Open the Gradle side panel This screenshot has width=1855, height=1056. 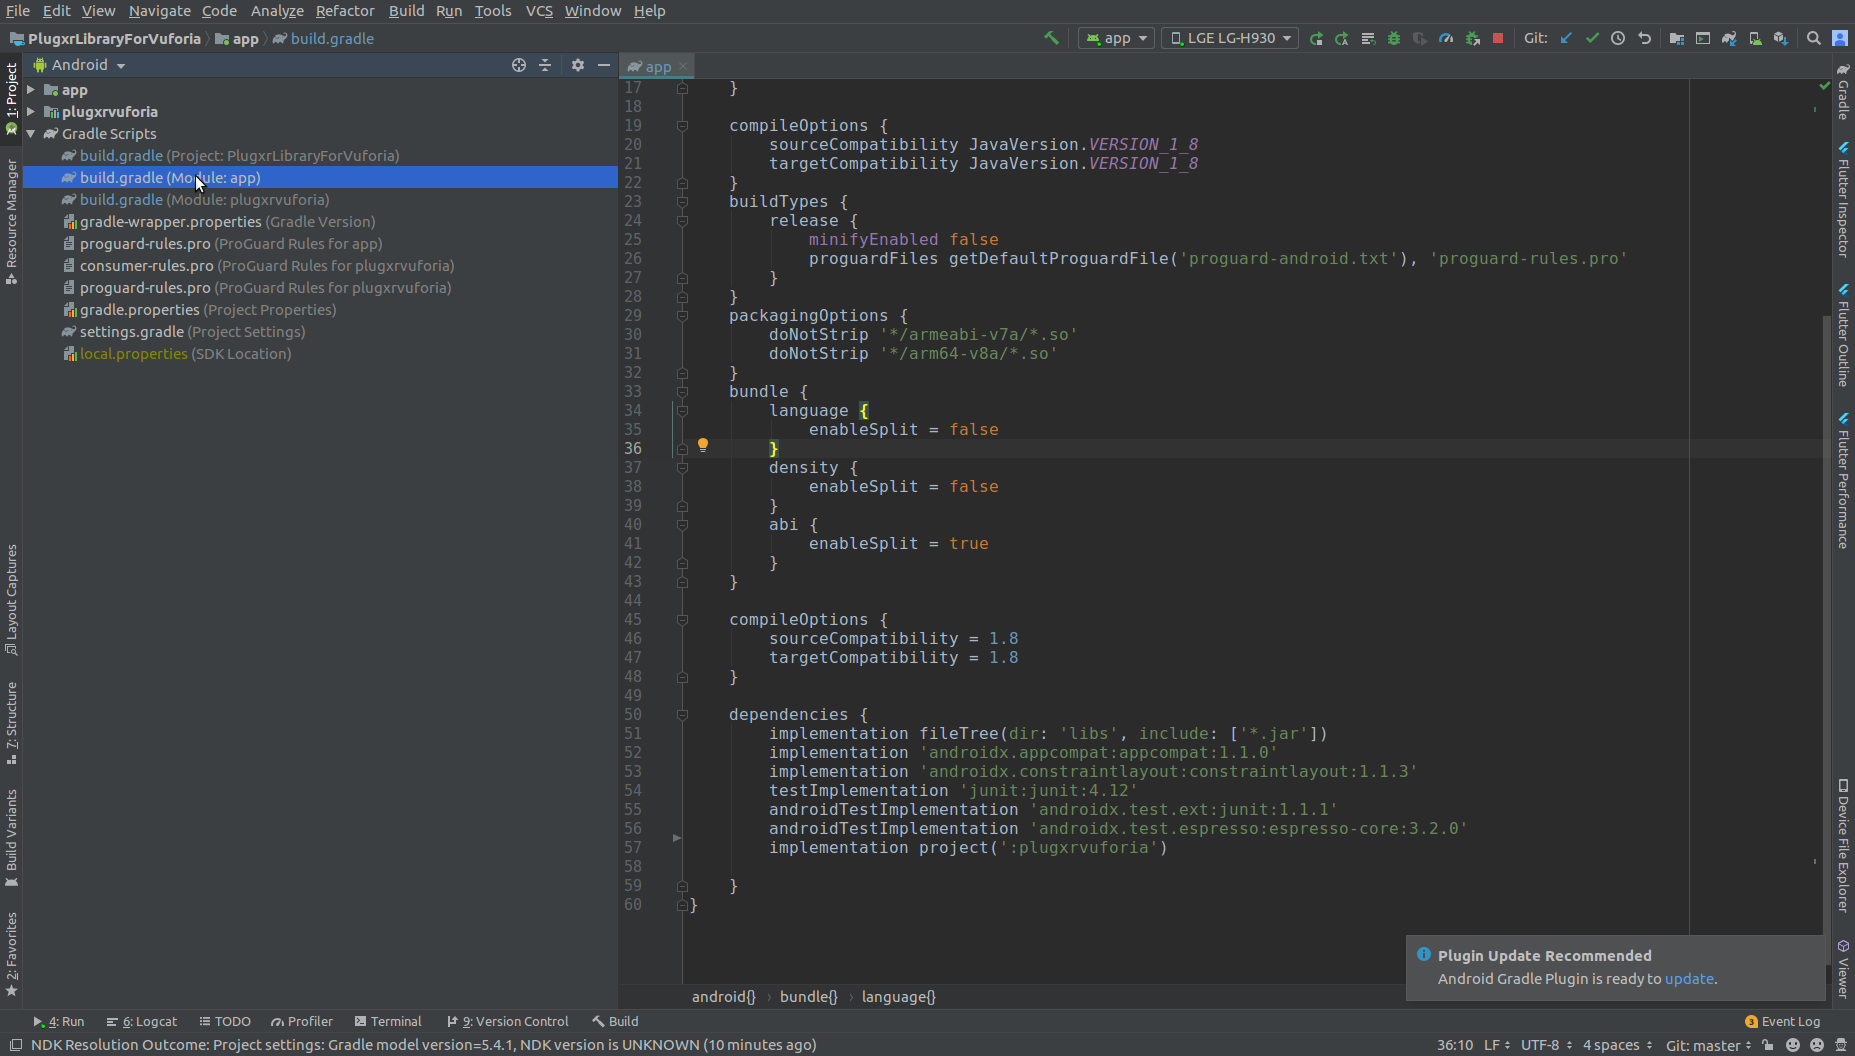click(x=1843, y=93)
